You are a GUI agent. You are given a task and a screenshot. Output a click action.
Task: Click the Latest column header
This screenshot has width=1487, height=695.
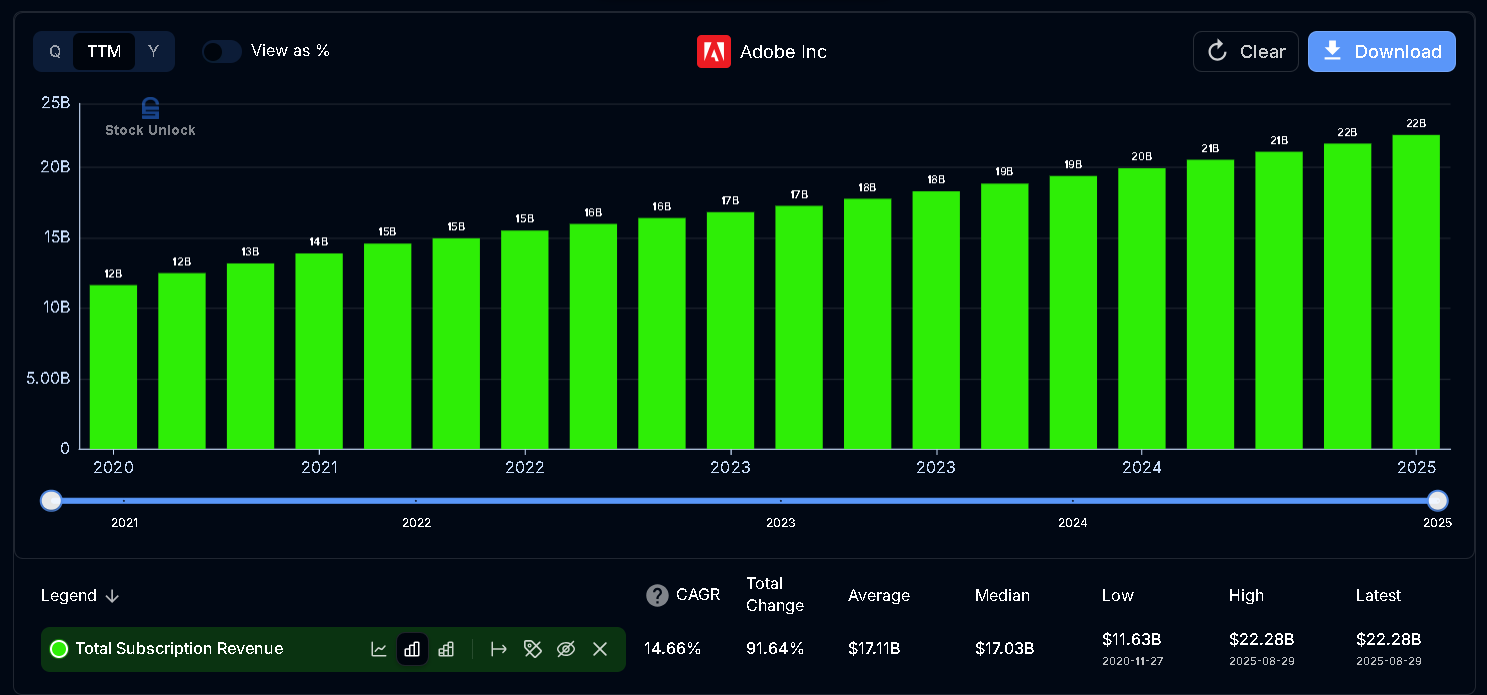[1378, 596]
